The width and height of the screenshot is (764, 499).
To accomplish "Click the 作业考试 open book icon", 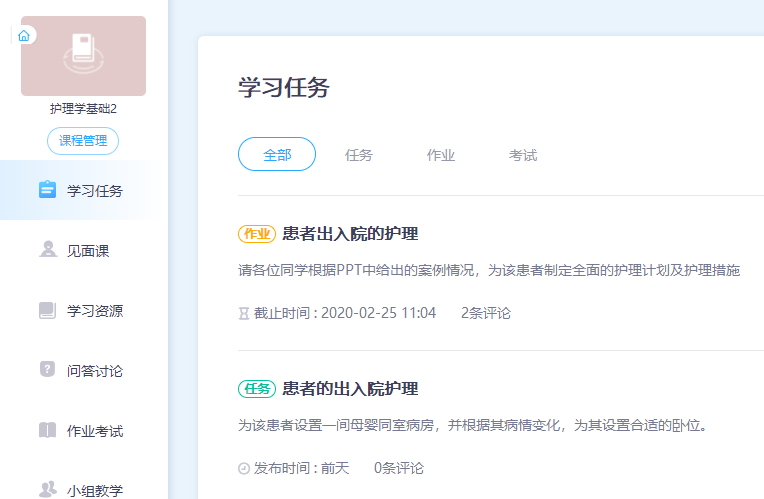I will coord(47,431).
